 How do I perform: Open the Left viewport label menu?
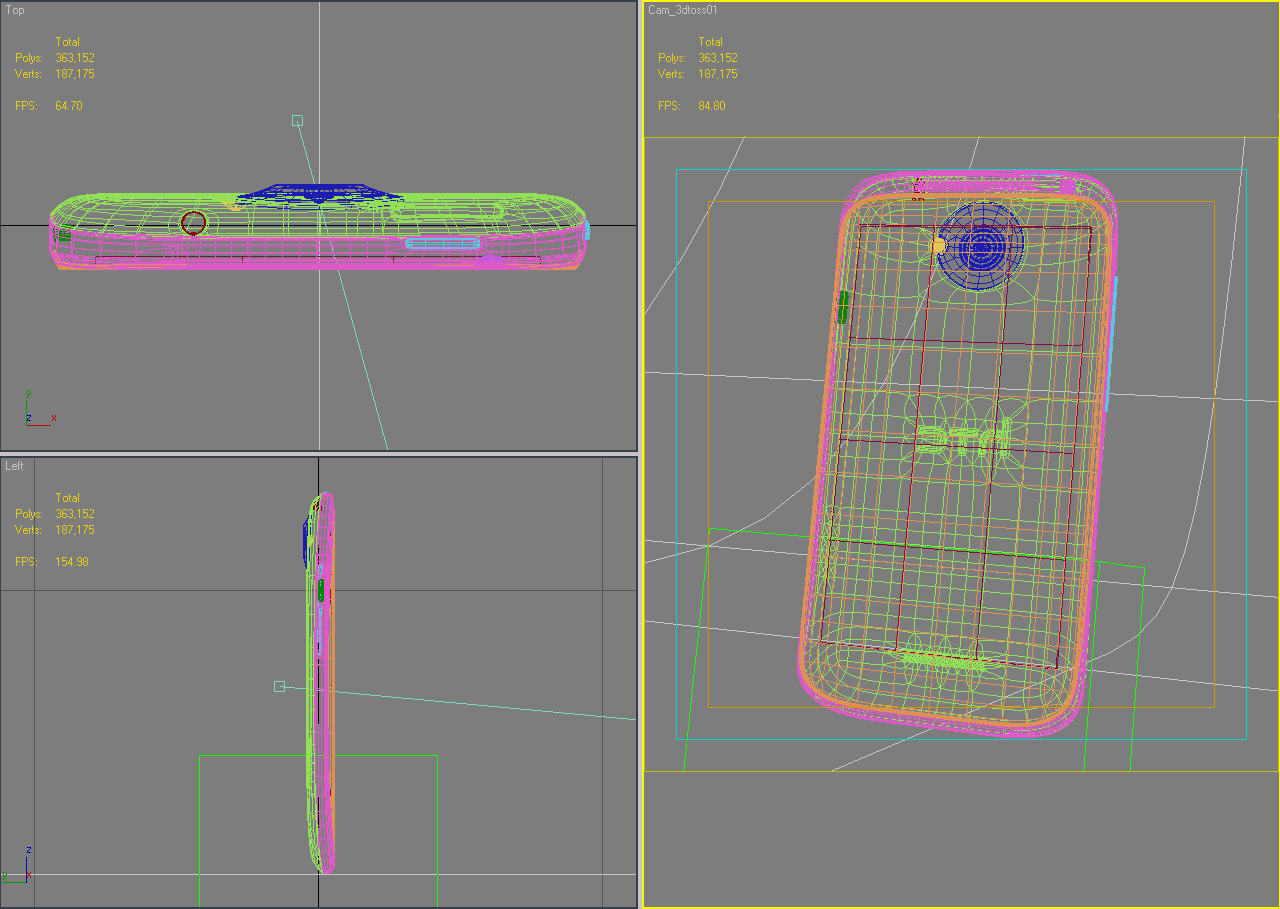pos(14,466)
